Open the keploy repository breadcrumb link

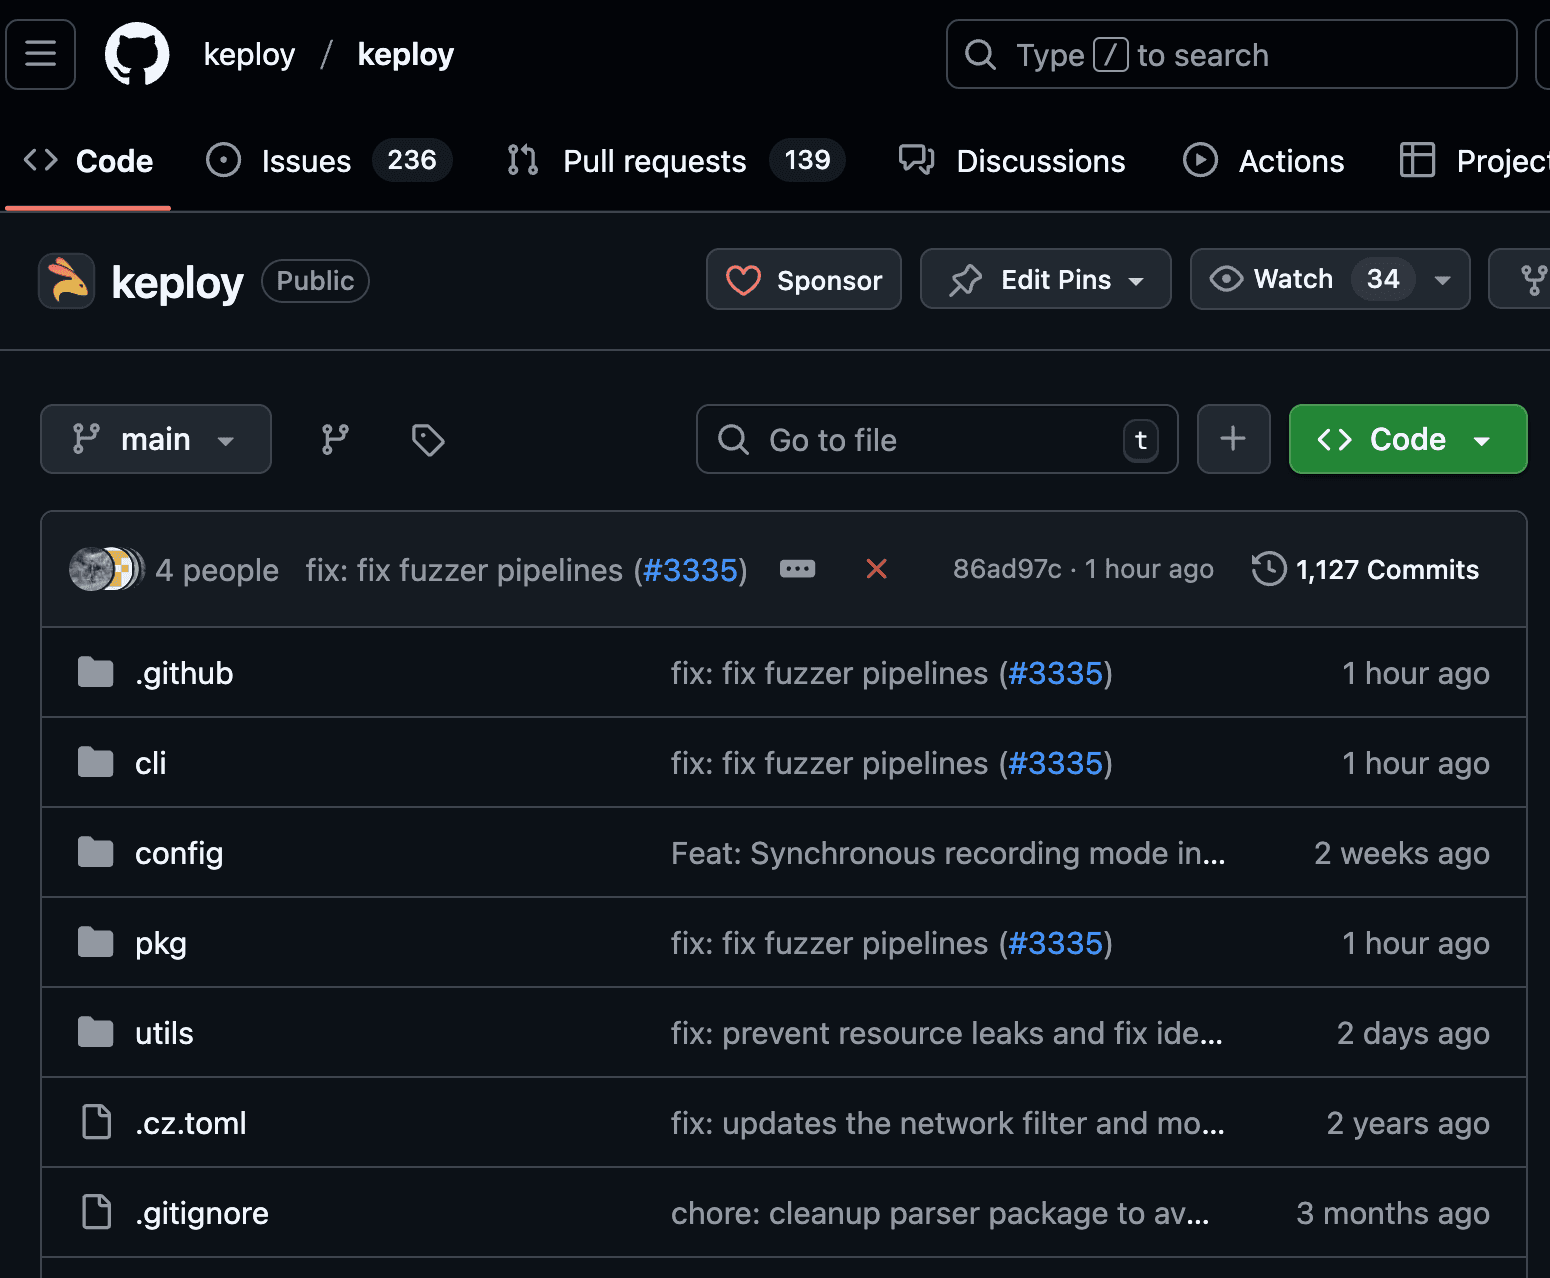[x=405, y=54]
